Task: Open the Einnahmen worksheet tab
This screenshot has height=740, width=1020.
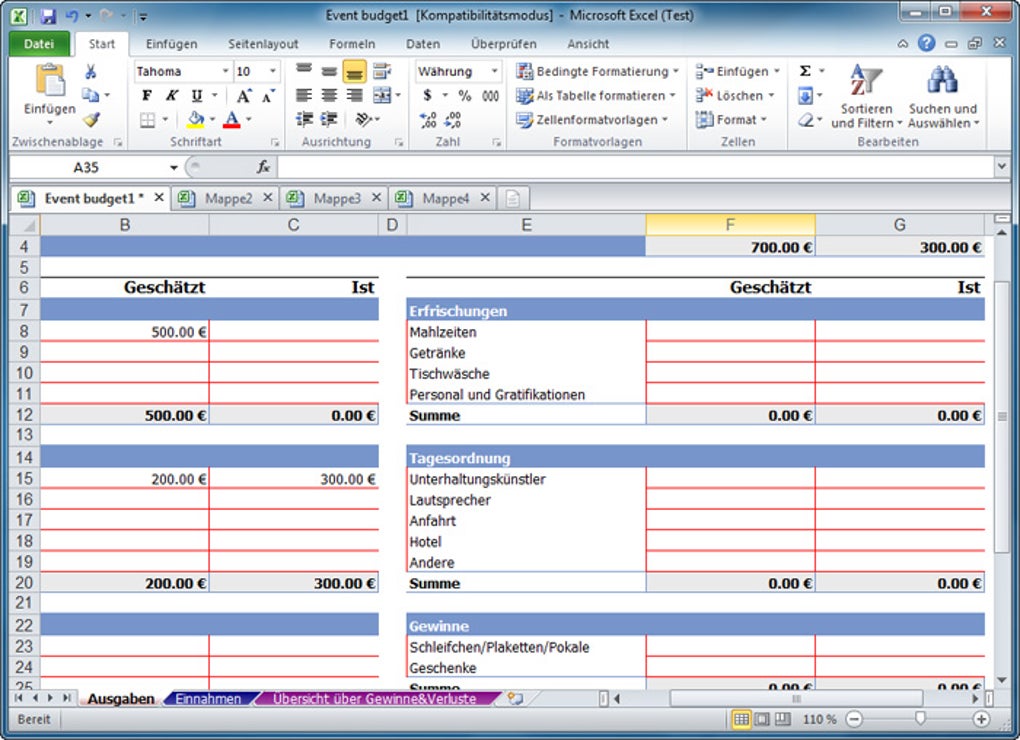Action: point(207,699)
